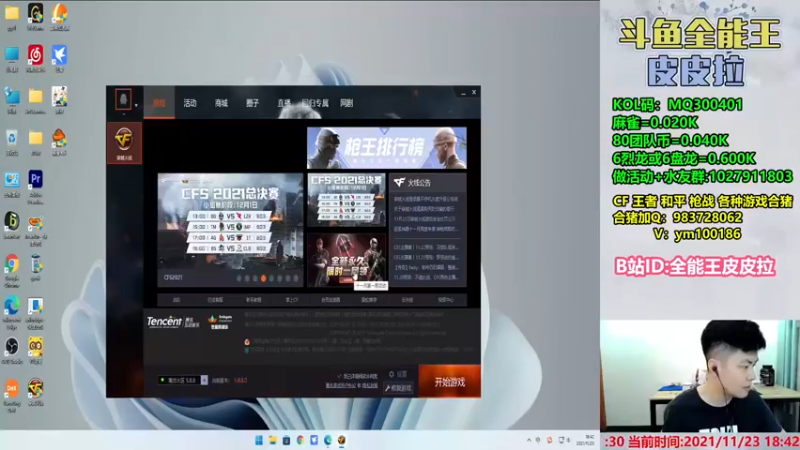Click the user avatar in the launcher
The image size is (800, 450).
pyautogui.click(x=123, y=99)
